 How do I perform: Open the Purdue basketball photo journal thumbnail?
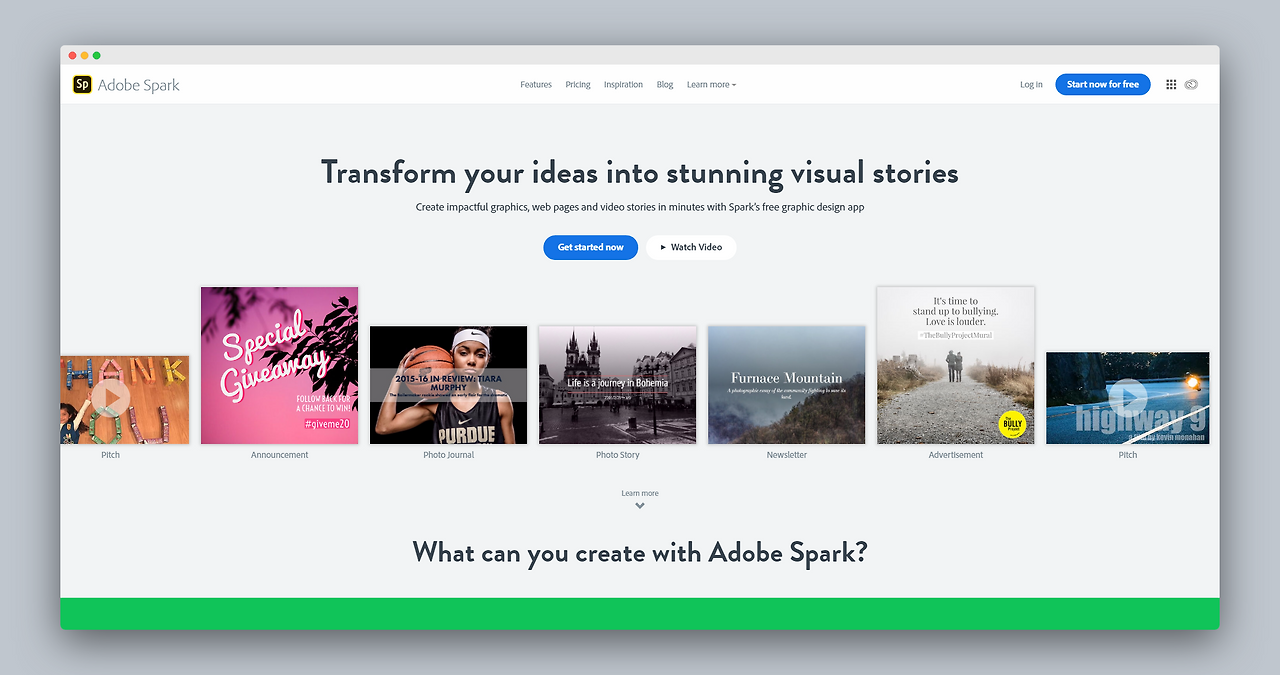coord(448,385)
